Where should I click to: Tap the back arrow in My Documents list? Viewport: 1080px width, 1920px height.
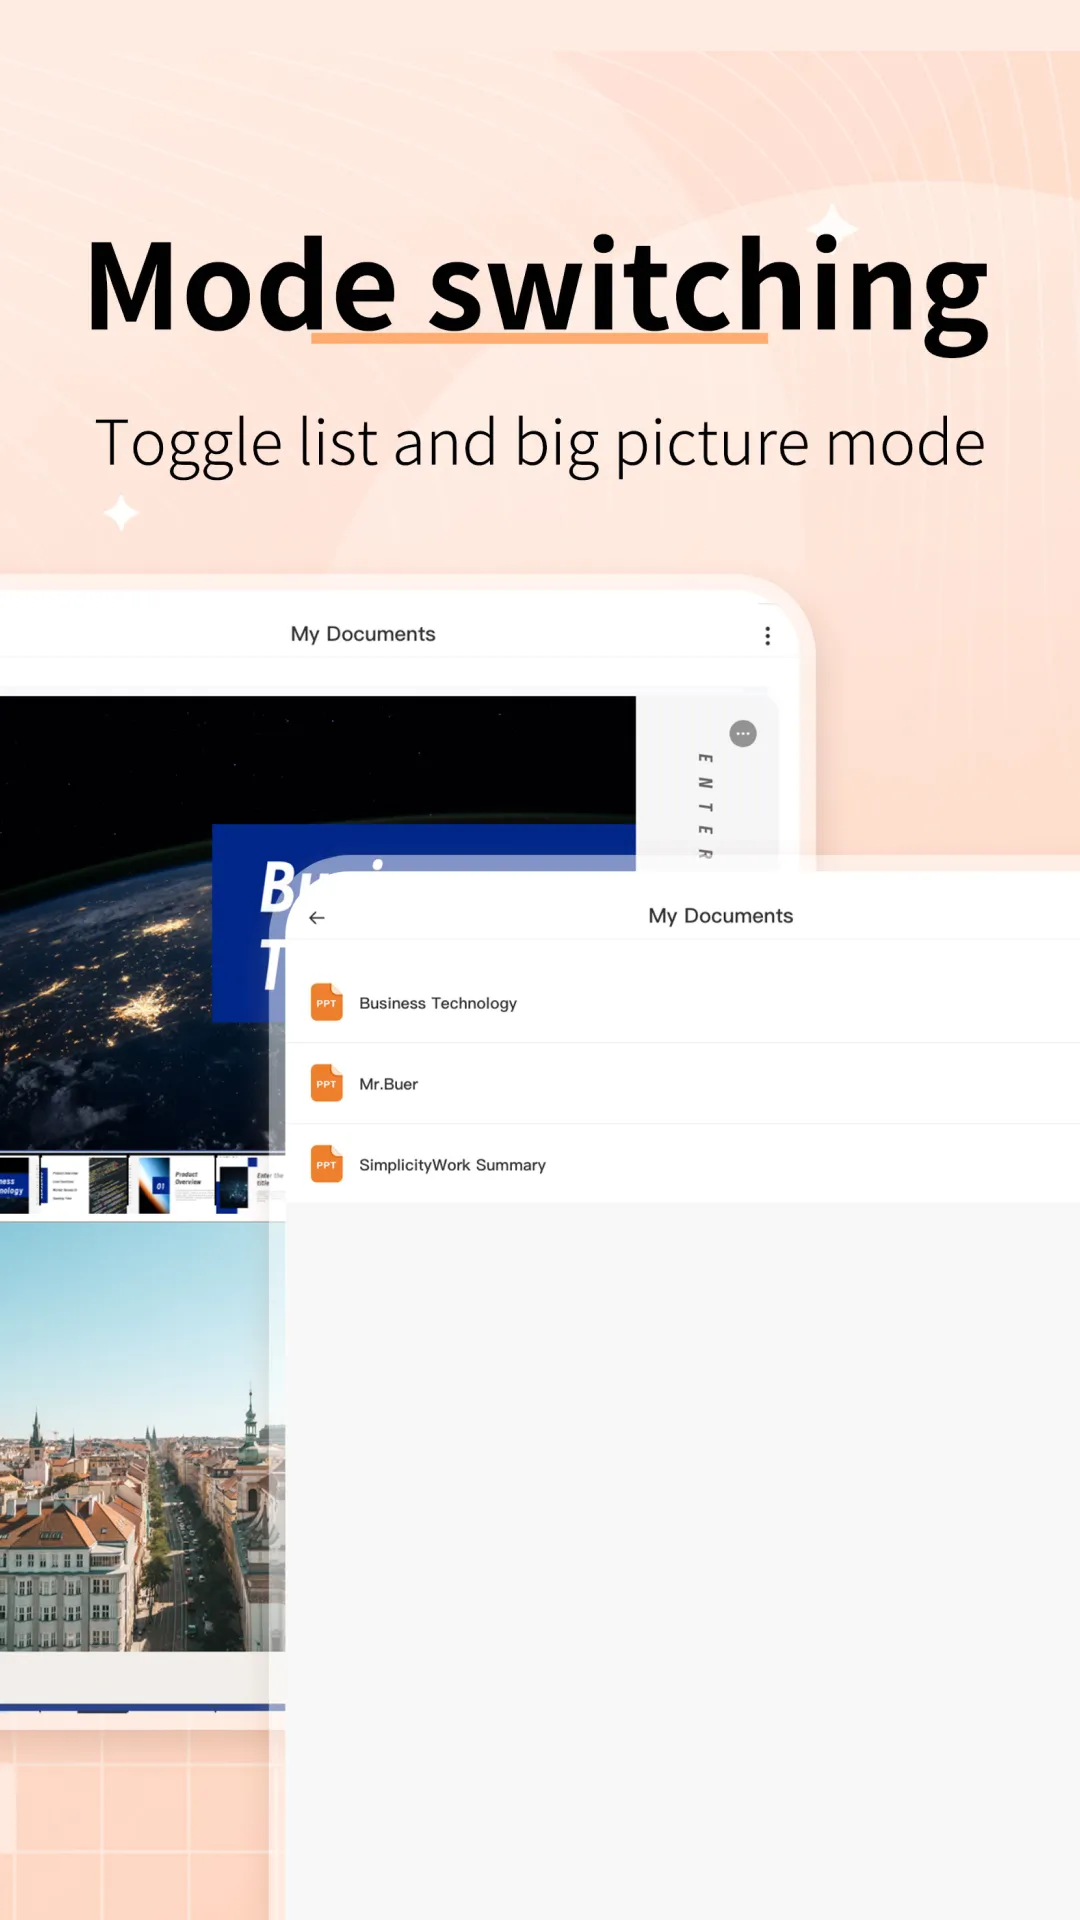(317, 917)
